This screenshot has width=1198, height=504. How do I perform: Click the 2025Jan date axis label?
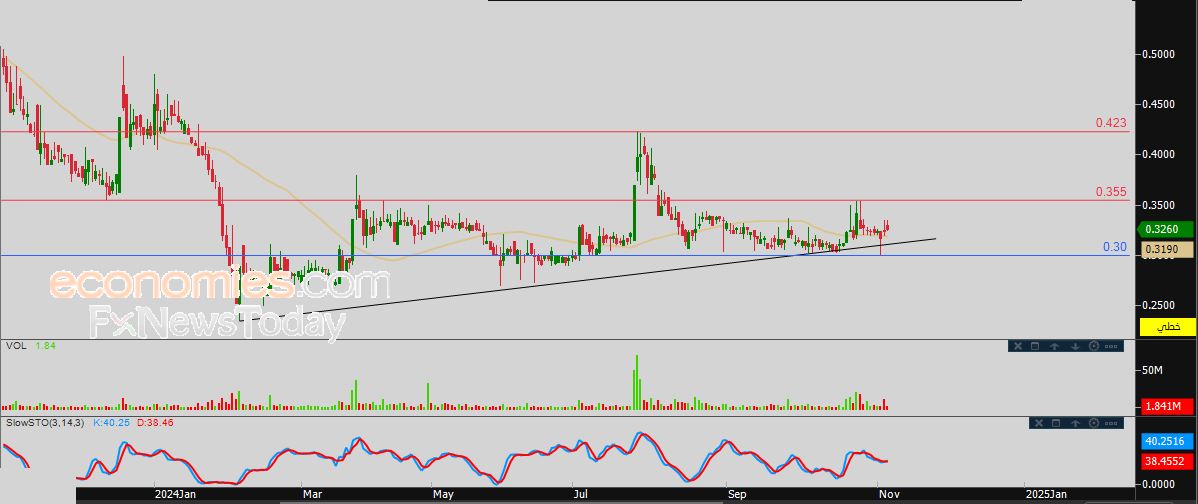1046,495
